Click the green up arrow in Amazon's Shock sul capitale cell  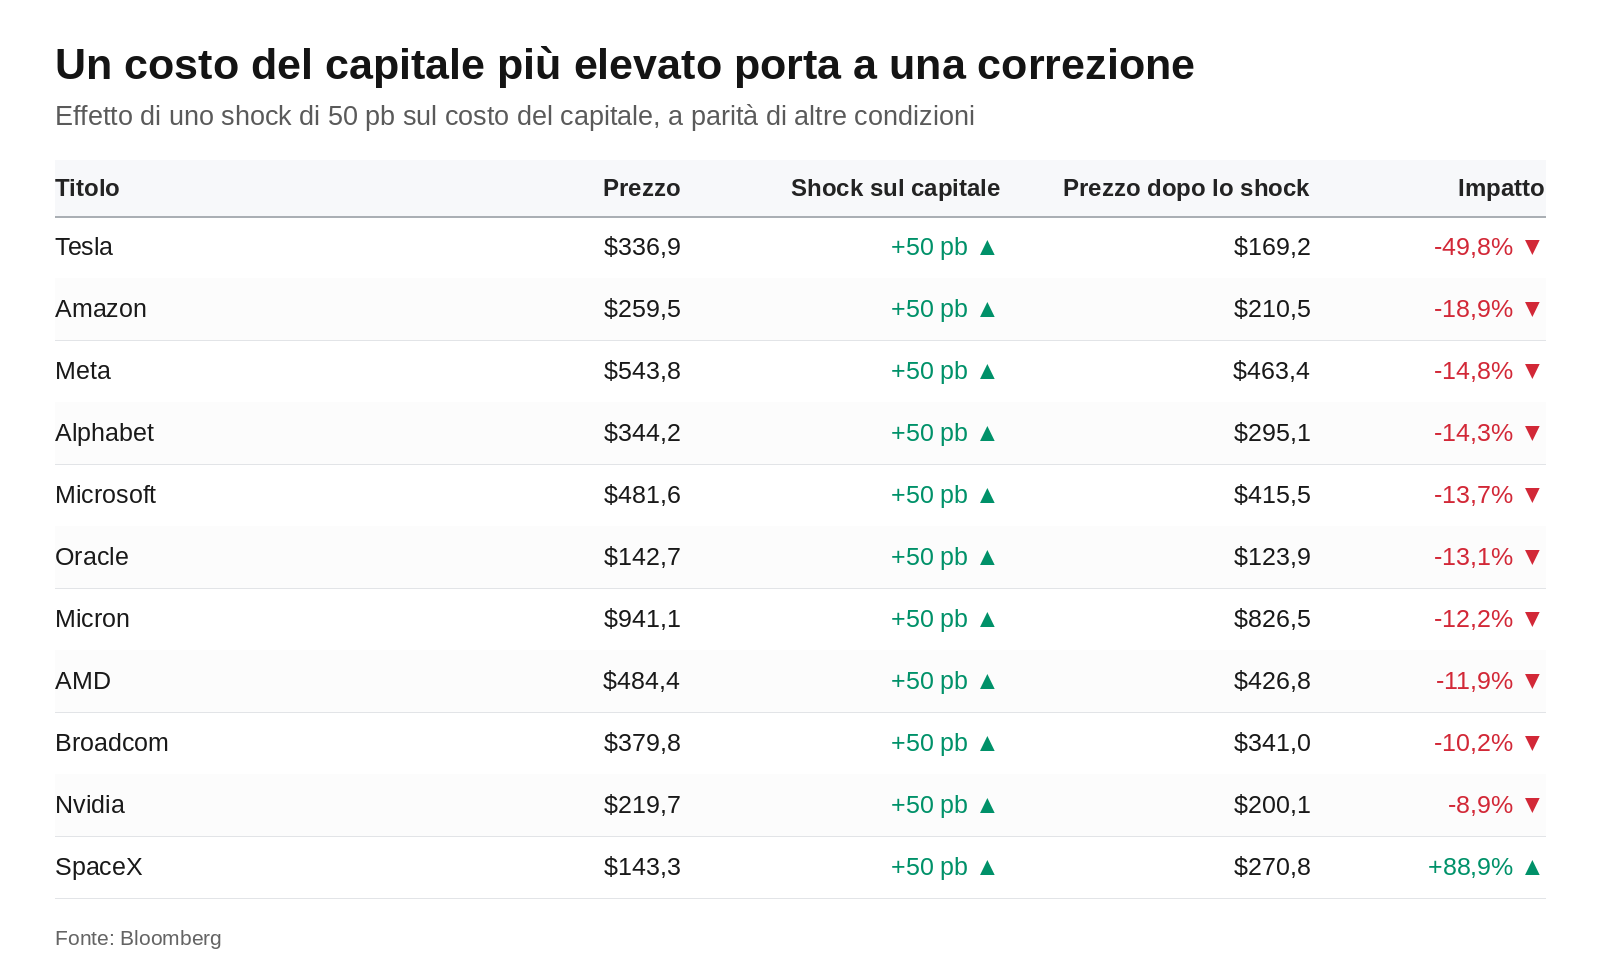click(x=987, y=309)
